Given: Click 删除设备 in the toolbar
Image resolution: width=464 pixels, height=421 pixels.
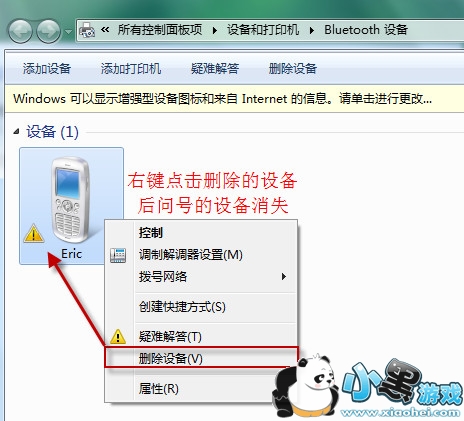Looking at the screenshot, I should pyautogui.click(x=293, y=69).
